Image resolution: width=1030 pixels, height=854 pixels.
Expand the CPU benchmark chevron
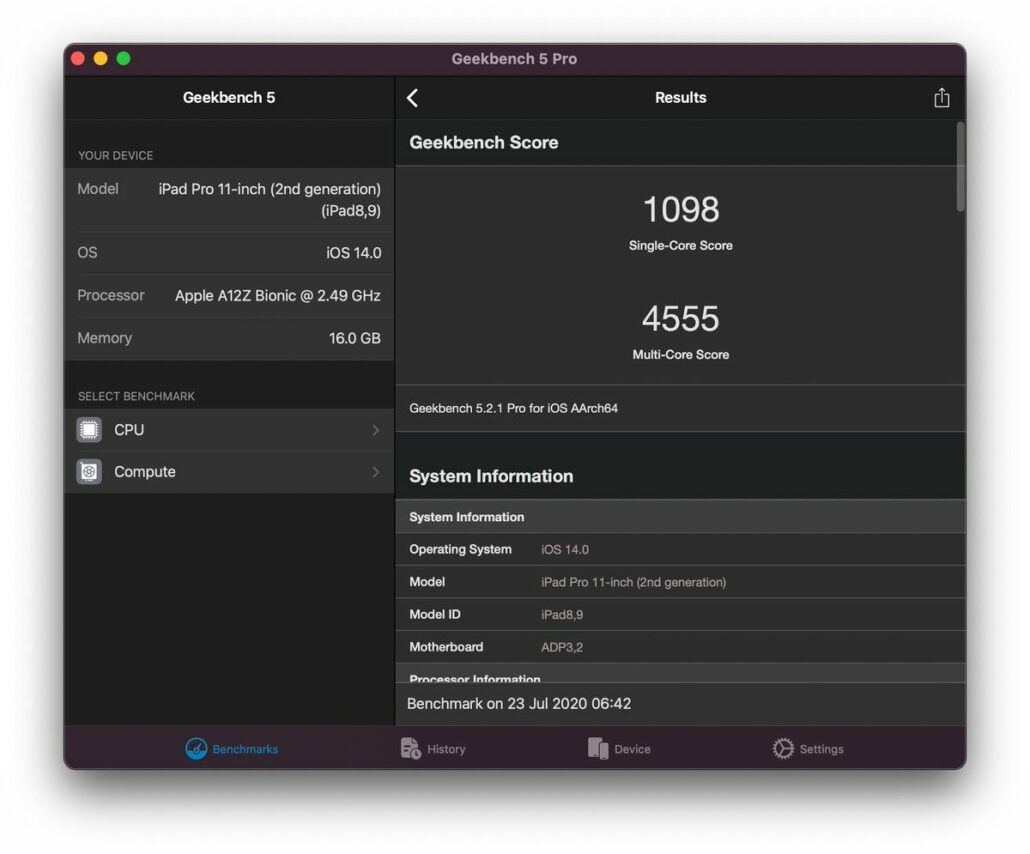click(378, 429)
